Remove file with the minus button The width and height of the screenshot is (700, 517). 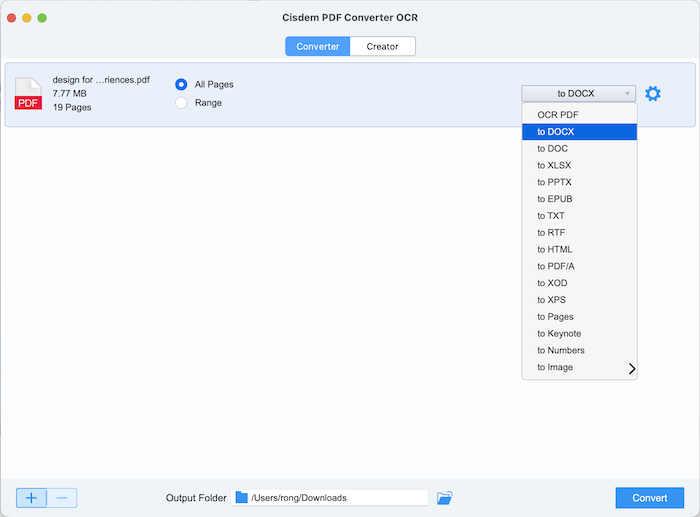(62, 498)
